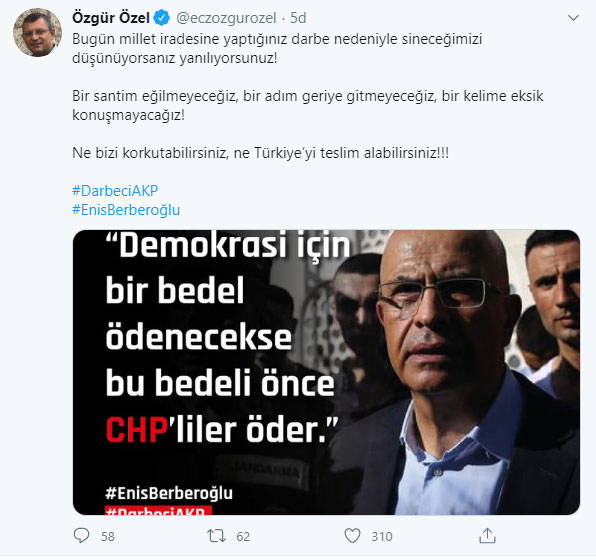Screen dimensions: 596x560
Task: Follow the #DarbeciAKP hashtag link
Action: click(115, 190)
